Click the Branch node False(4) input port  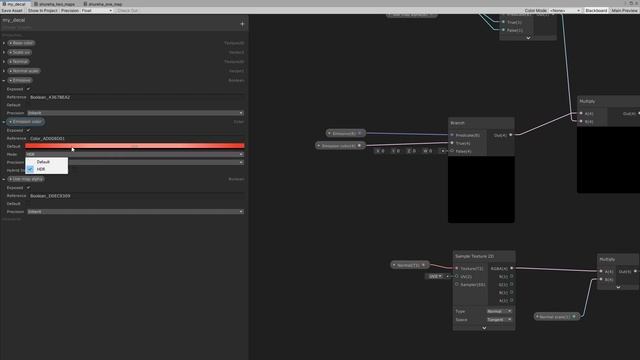(452, 151)
